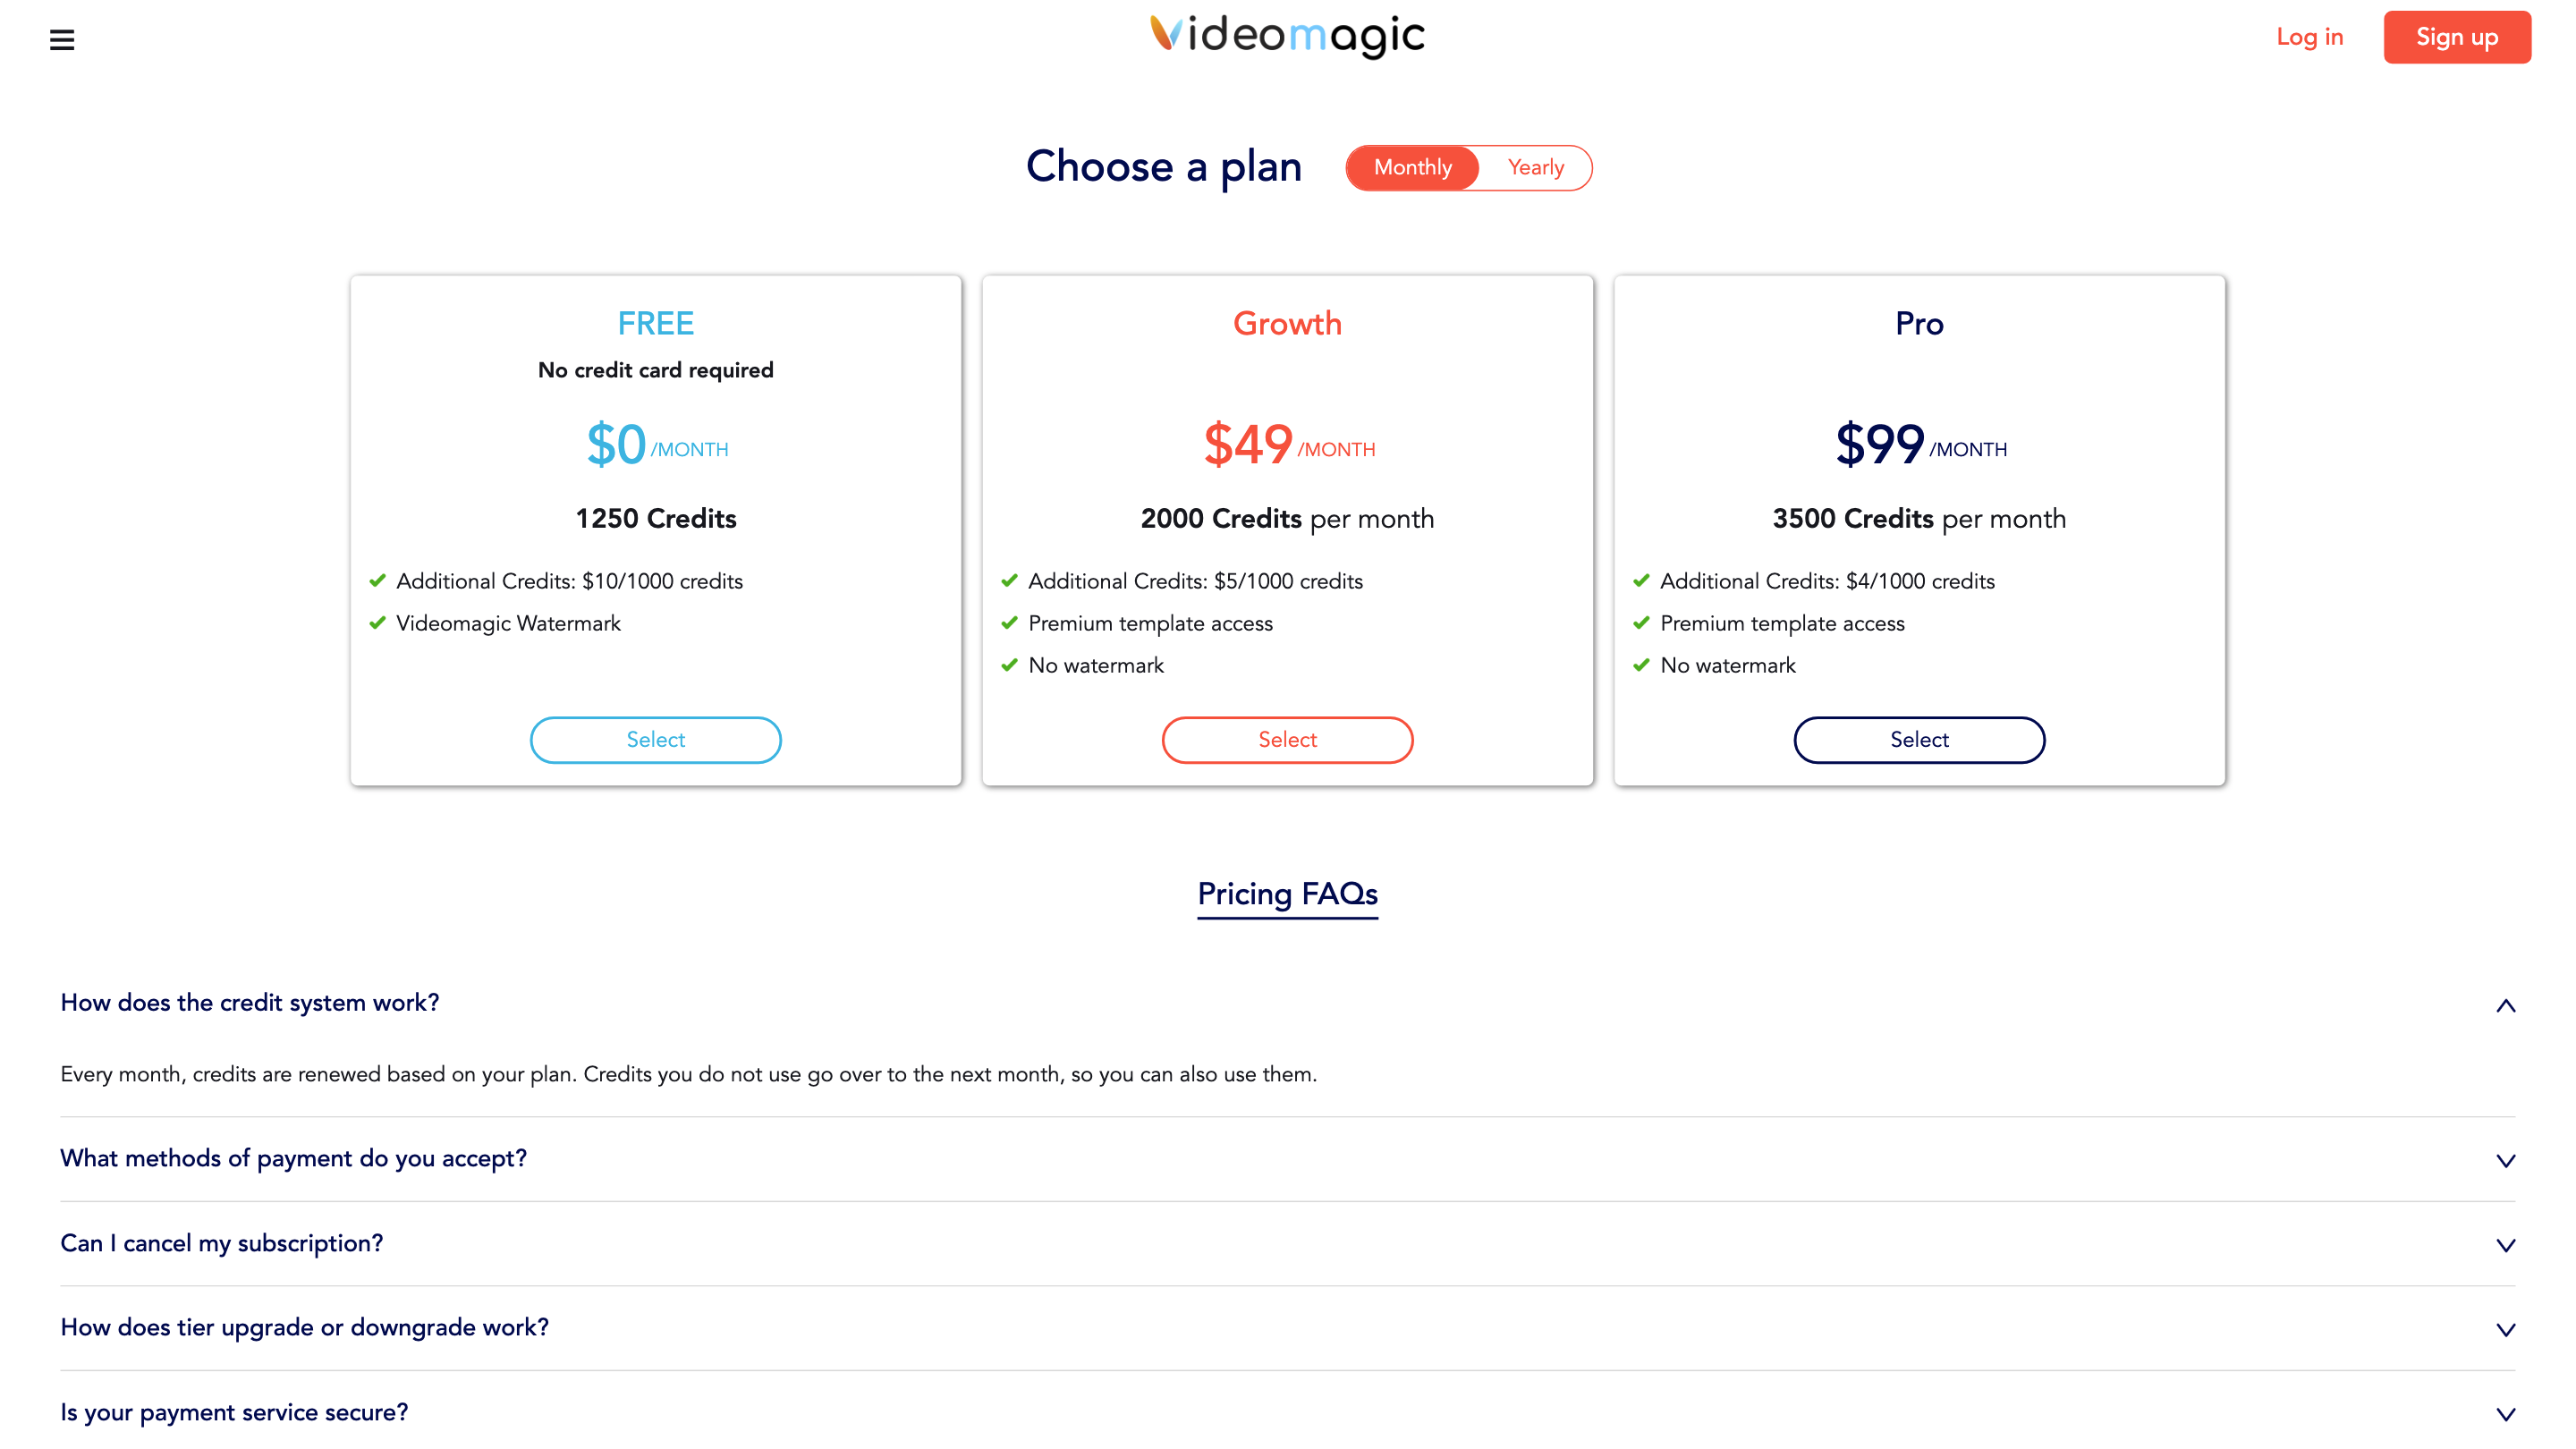This screenshot has width=2576, height=1449.
Task: Expand tier upgrade or downgrade question
Action: tap(305, 1327)
